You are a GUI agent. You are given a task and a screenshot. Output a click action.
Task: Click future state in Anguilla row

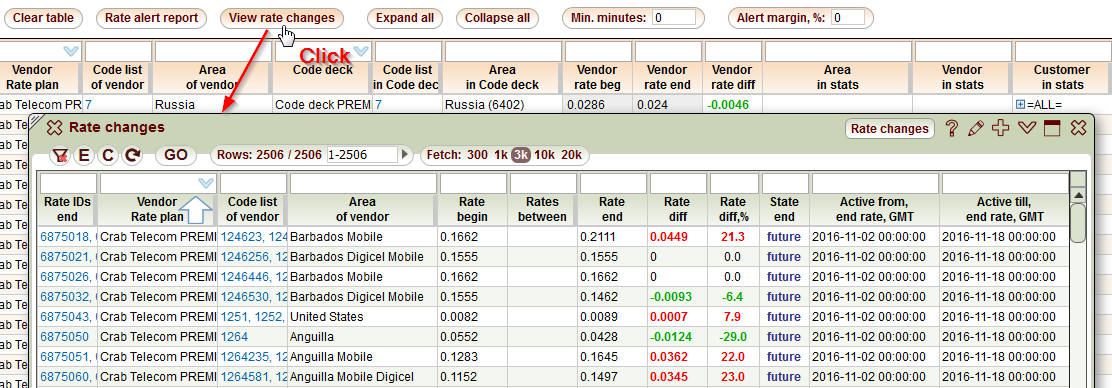click(784, 336)
